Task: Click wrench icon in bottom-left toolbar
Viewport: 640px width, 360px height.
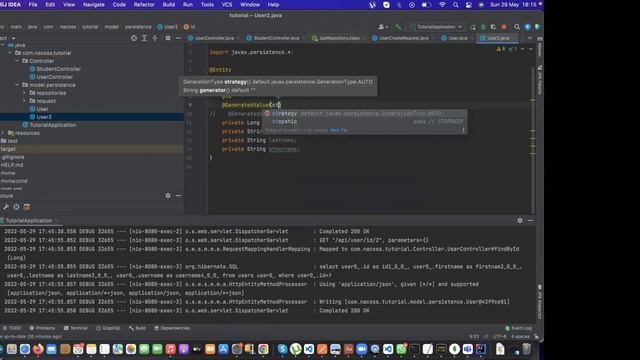Action: point(6,207)
